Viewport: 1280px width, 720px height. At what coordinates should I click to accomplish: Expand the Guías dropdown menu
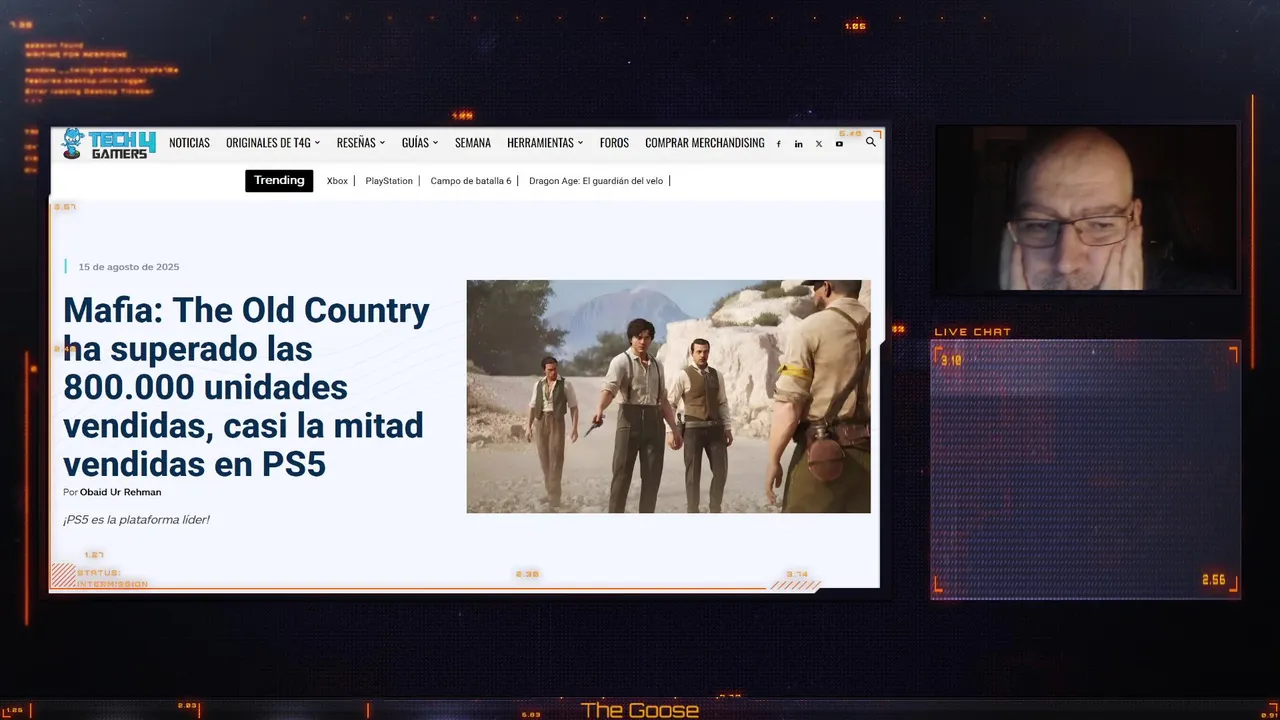pyautogui.click(x=420, y=143)
